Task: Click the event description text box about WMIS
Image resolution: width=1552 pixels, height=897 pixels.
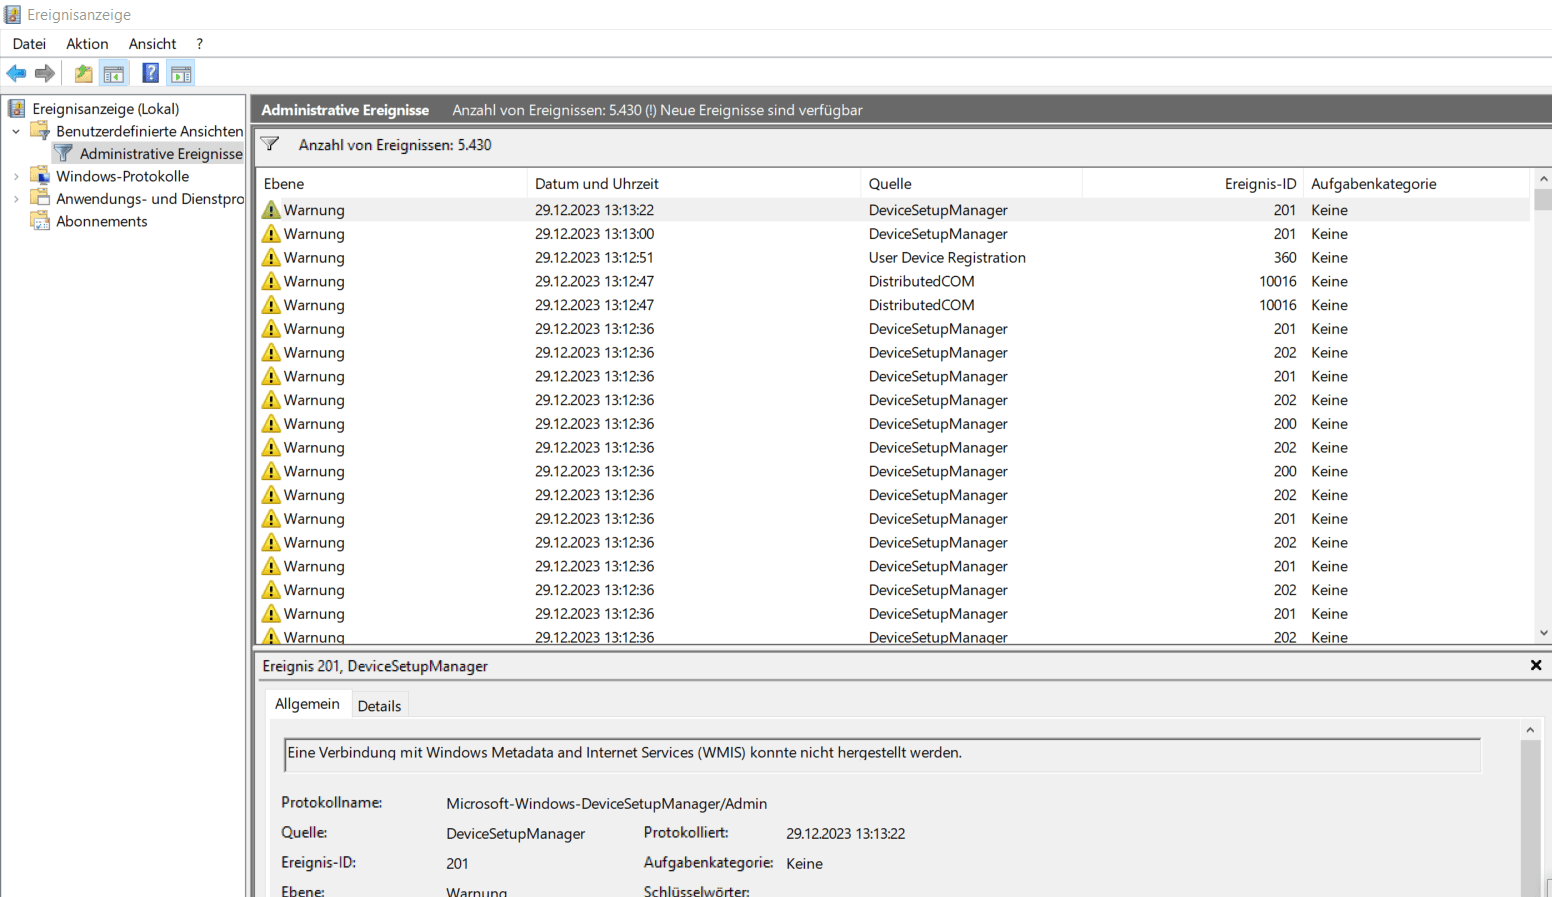Action: pyautogui.click(x=882, y=755)
